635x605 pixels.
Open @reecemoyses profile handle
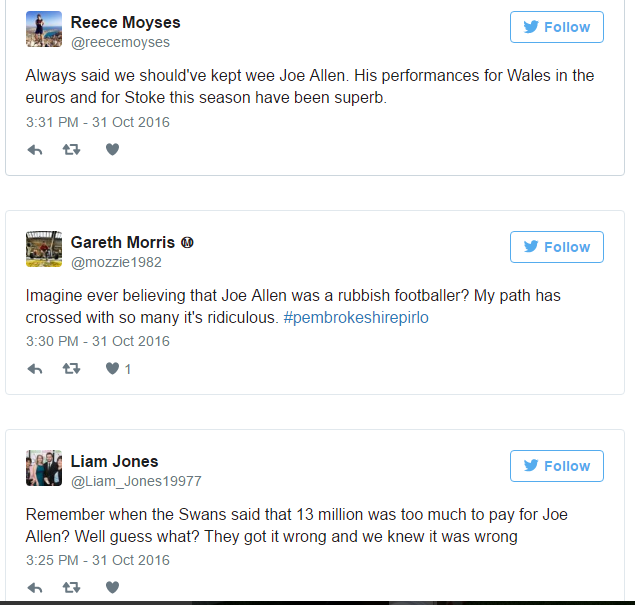pyautogui.click(x=120, y=43)
